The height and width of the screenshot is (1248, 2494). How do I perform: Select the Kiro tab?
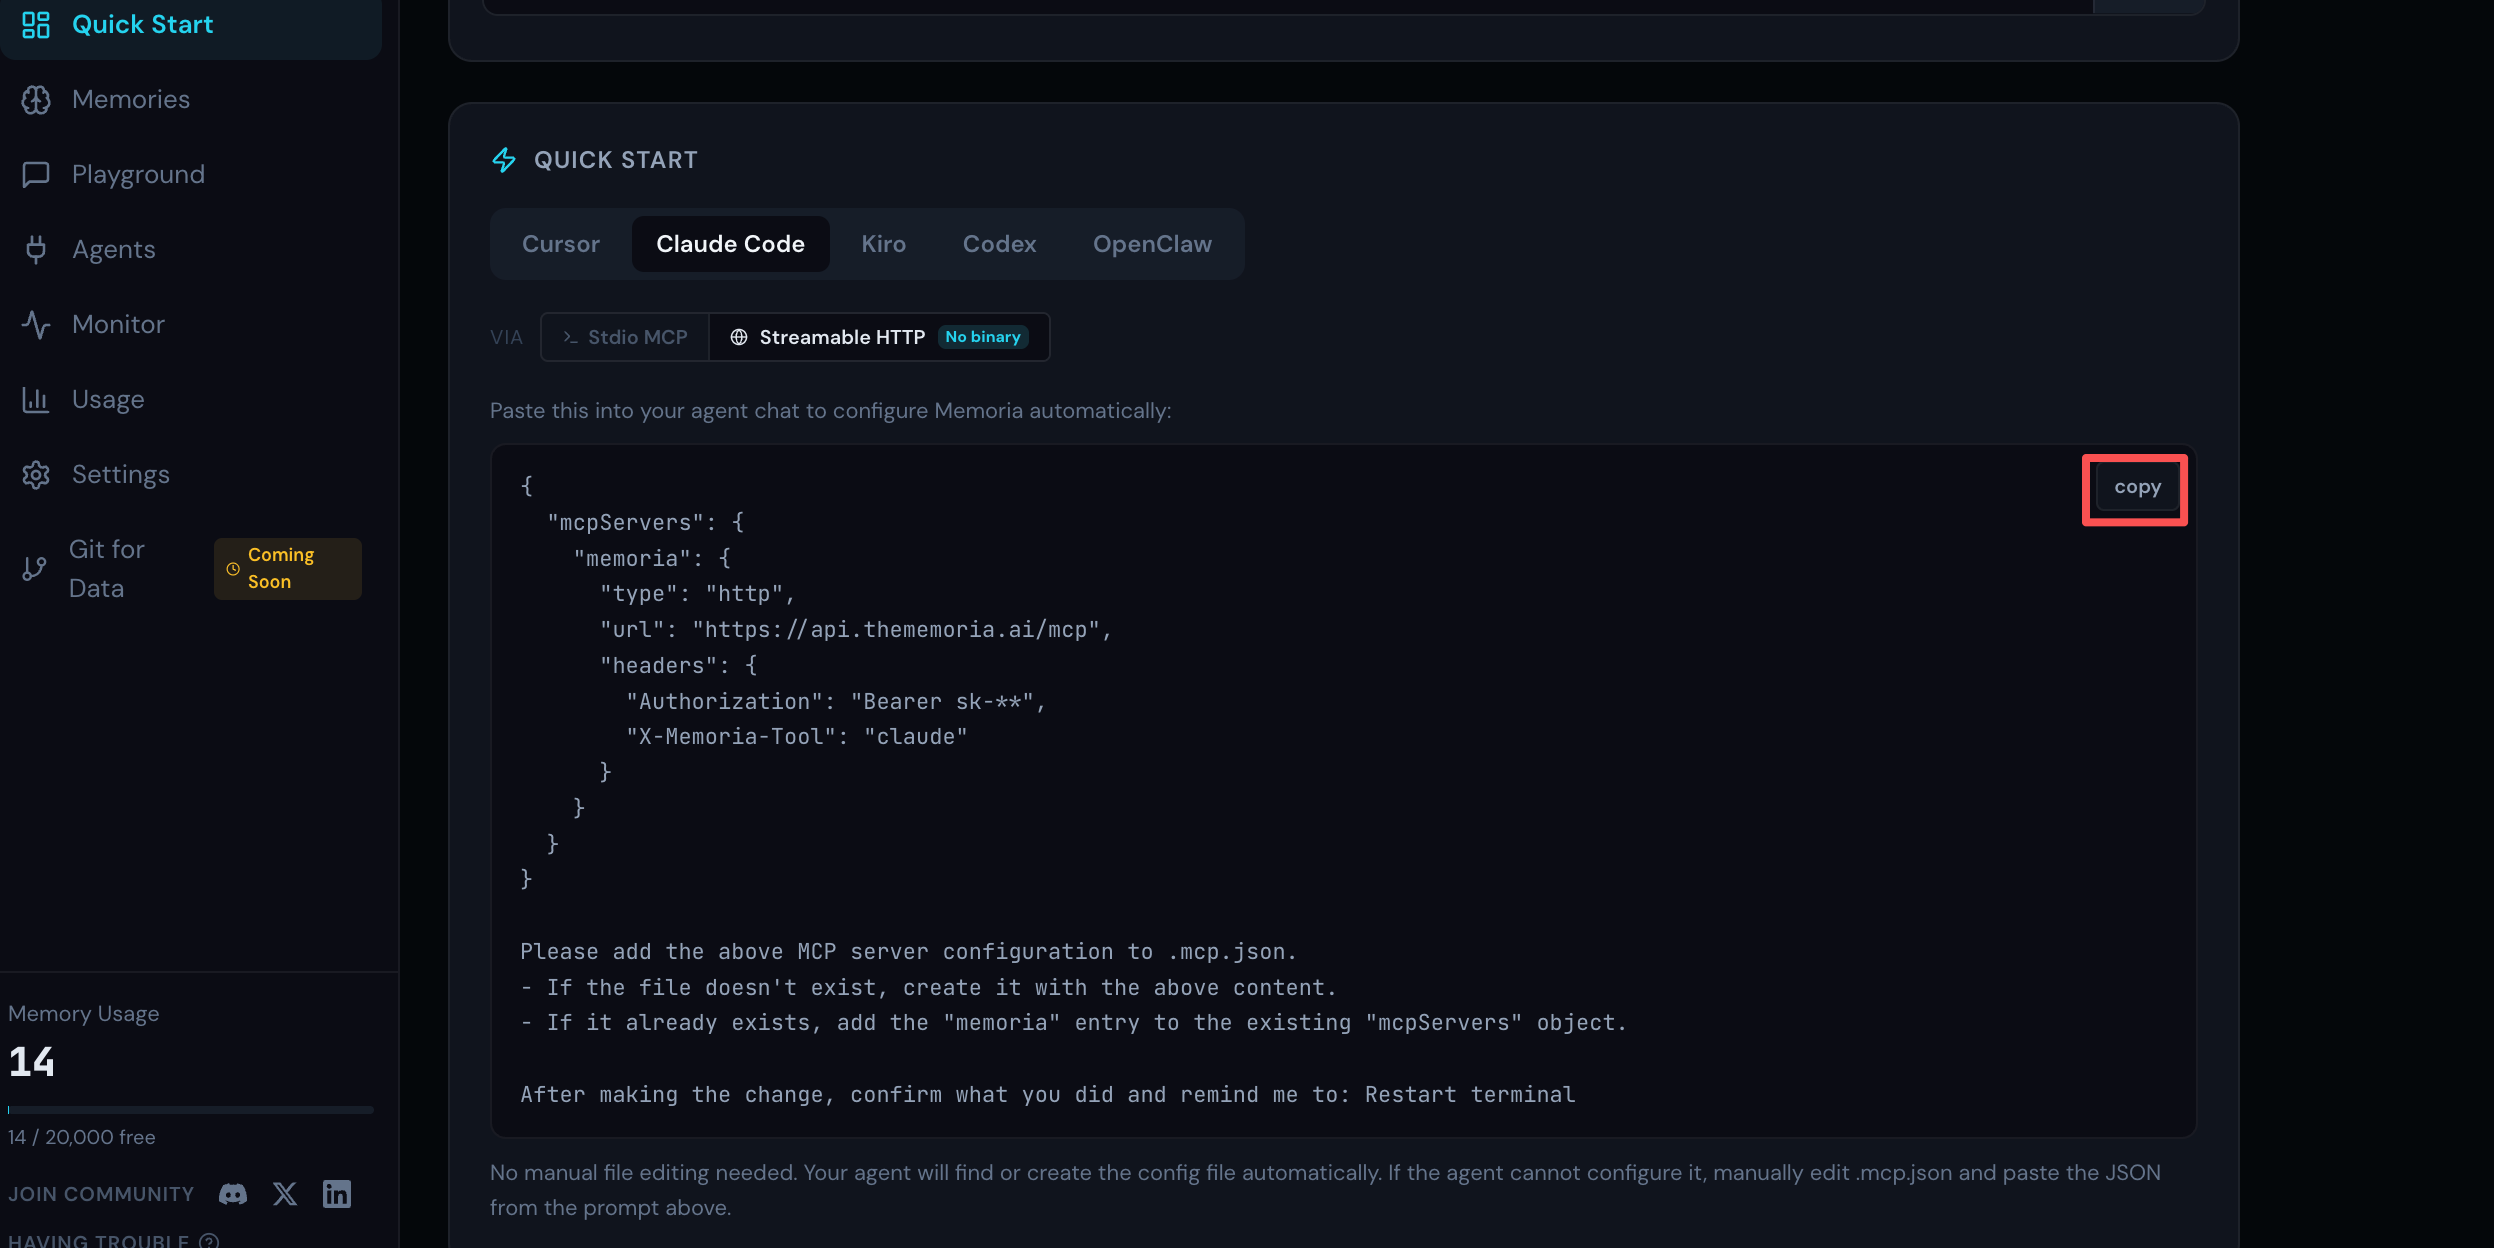883,244
